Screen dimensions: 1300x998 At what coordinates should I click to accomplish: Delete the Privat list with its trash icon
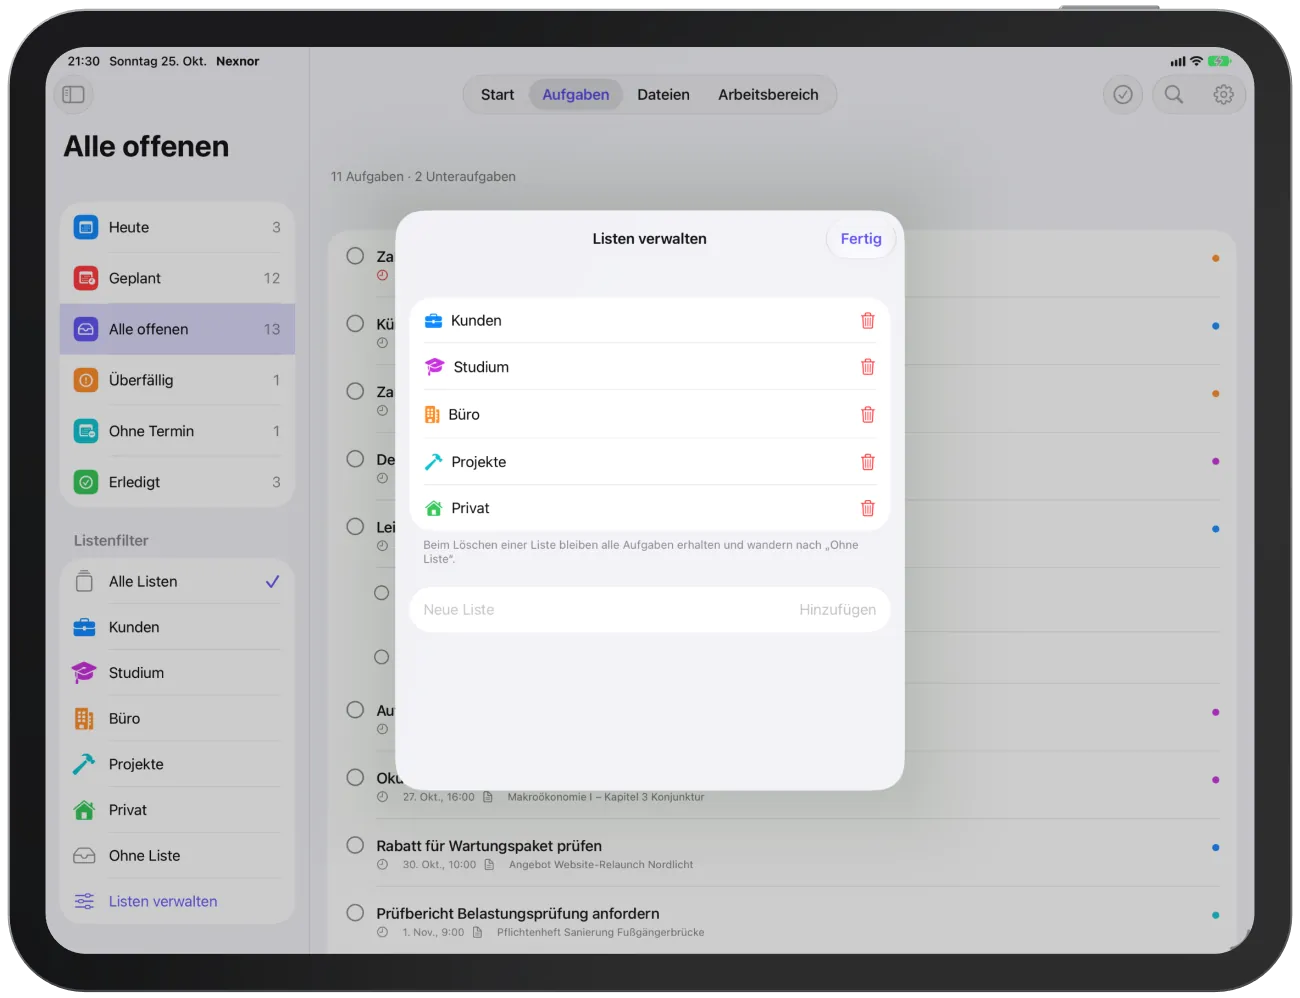(x=867, y=508)
